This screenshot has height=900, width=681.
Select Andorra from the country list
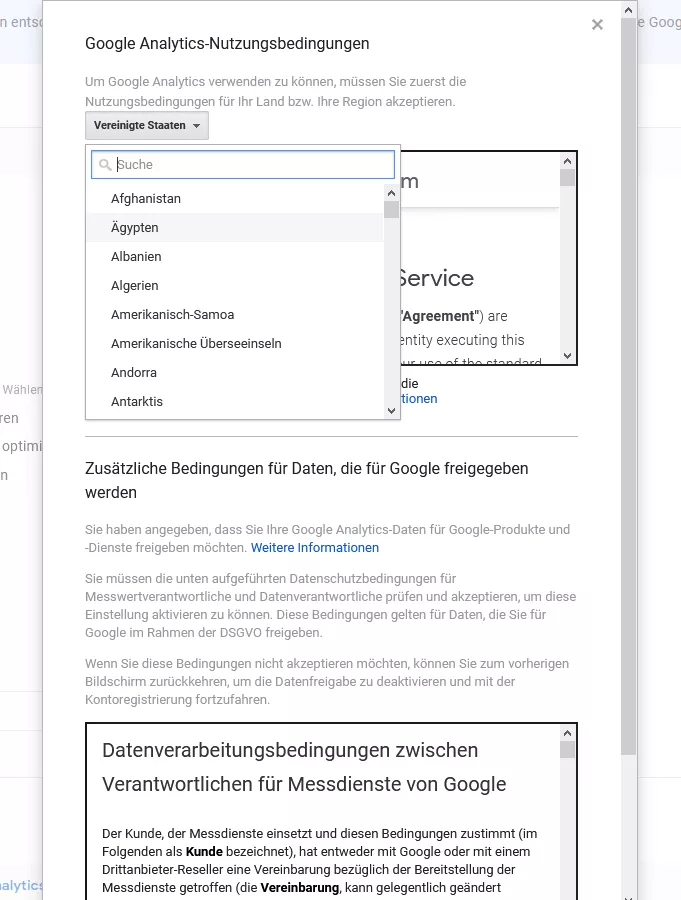[x=235, y=373]
